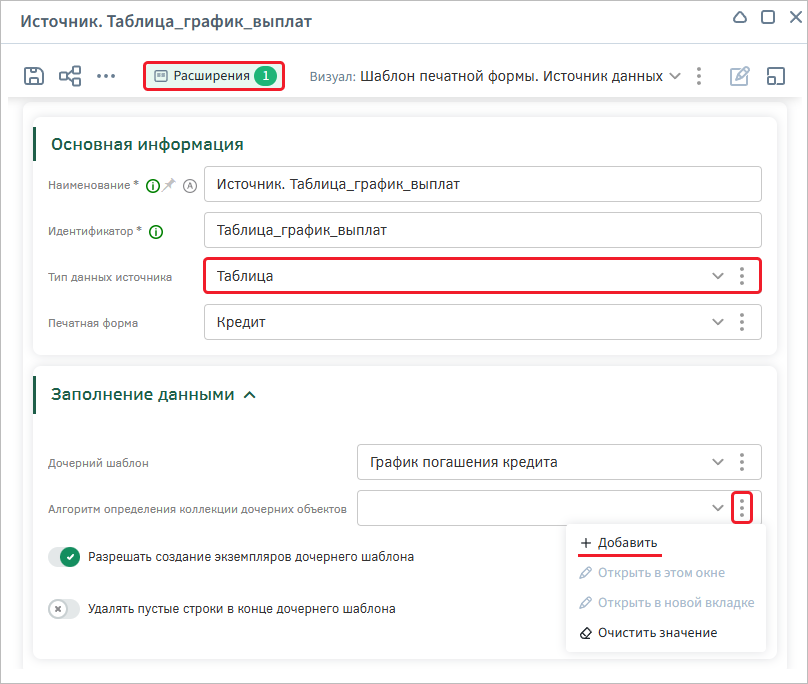
Task: Expand Алгоритм определения коллекции dropdown arrow
Action: pos(718,508)
